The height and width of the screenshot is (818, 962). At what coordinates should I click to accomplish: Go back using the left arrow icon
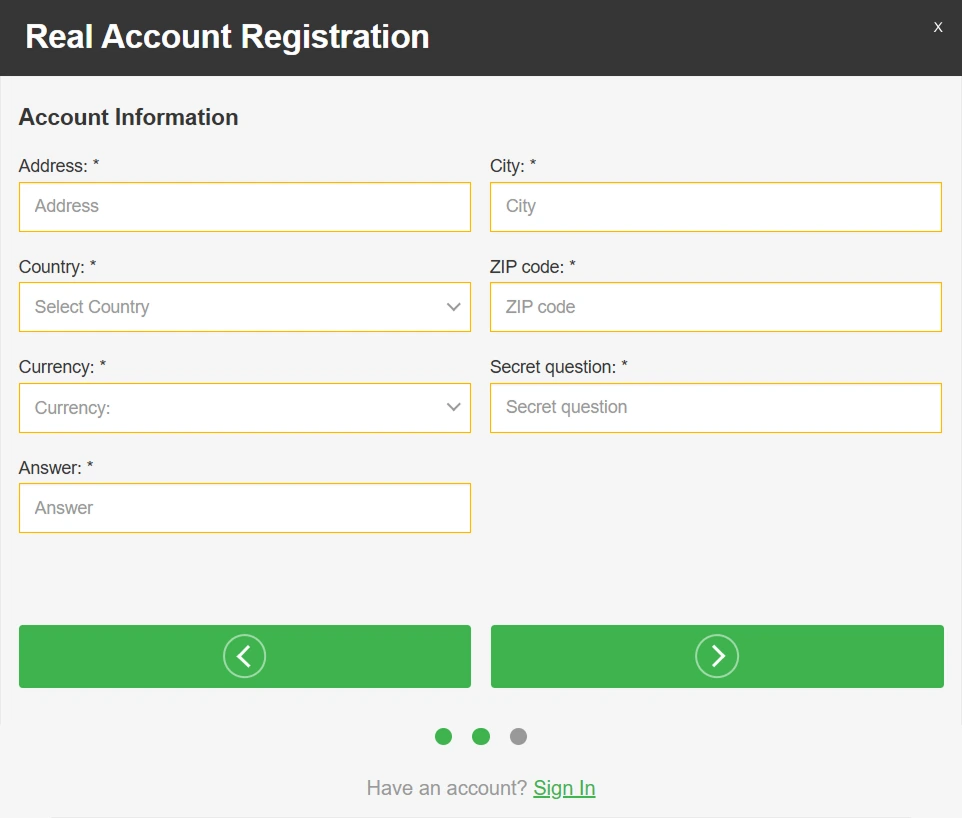point(244,656)
